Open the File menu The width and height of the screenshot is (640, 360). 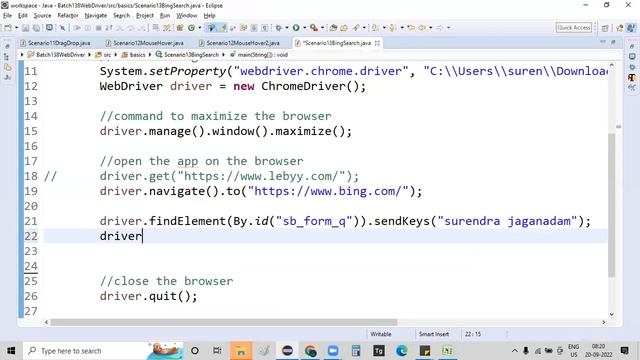pos(7,16)
